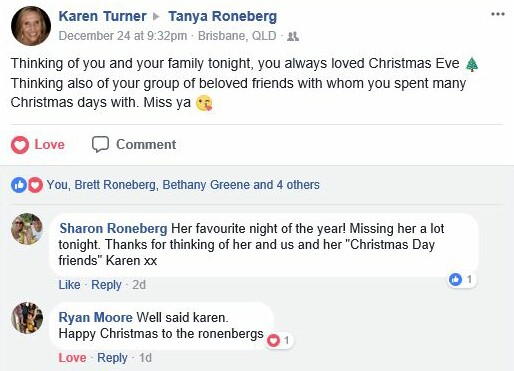Reply to Sharon Roneberg's comment
The width and height of the screenshot is (514, 371).
pos(106,285)
